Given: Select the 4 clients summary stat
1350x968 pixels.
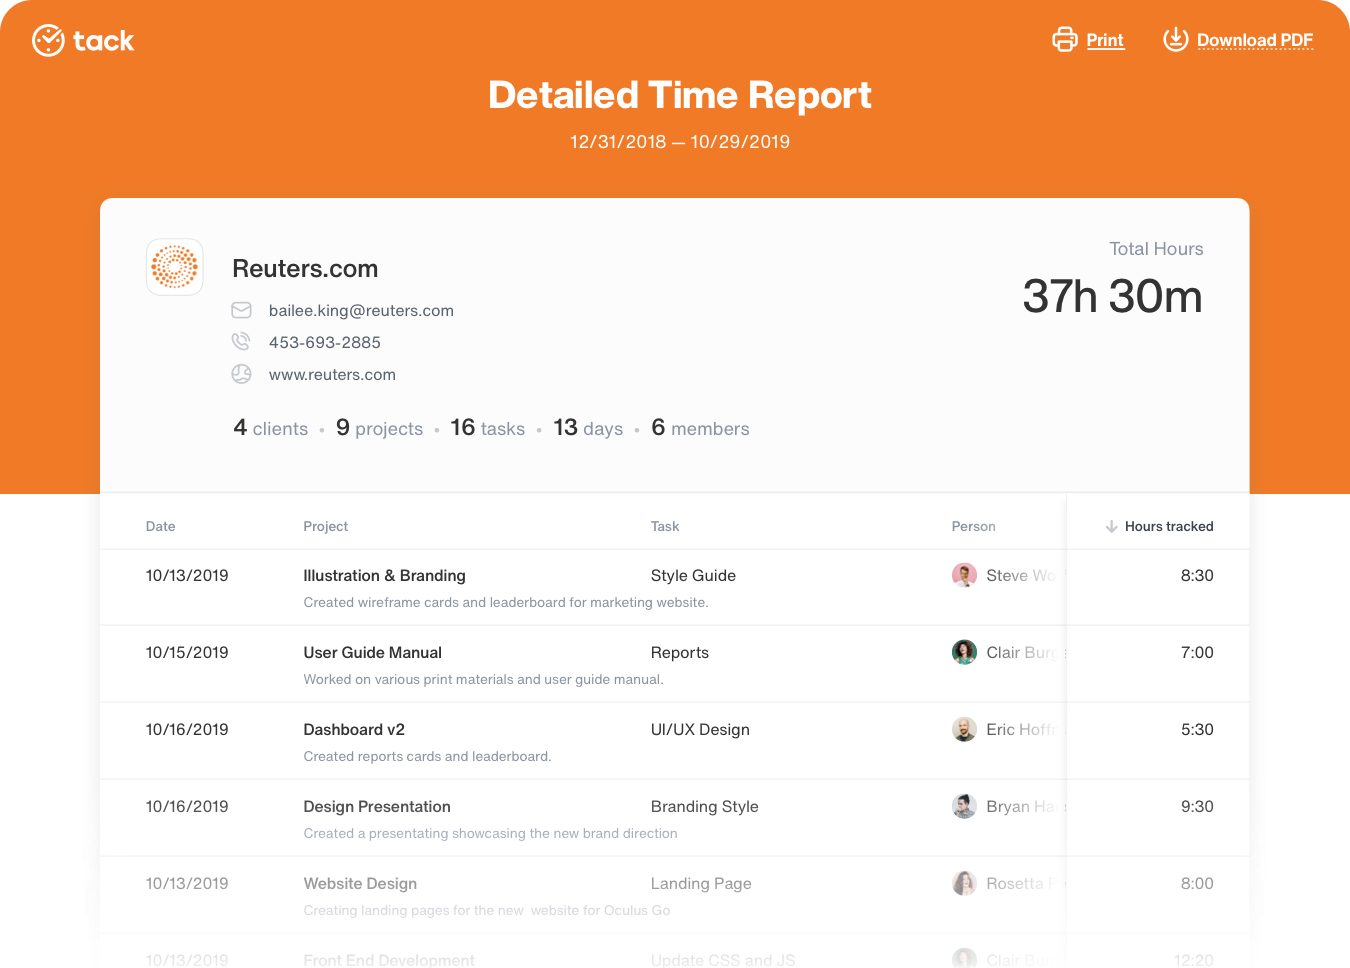Looking at the screenshot, I should click(269, 428).
